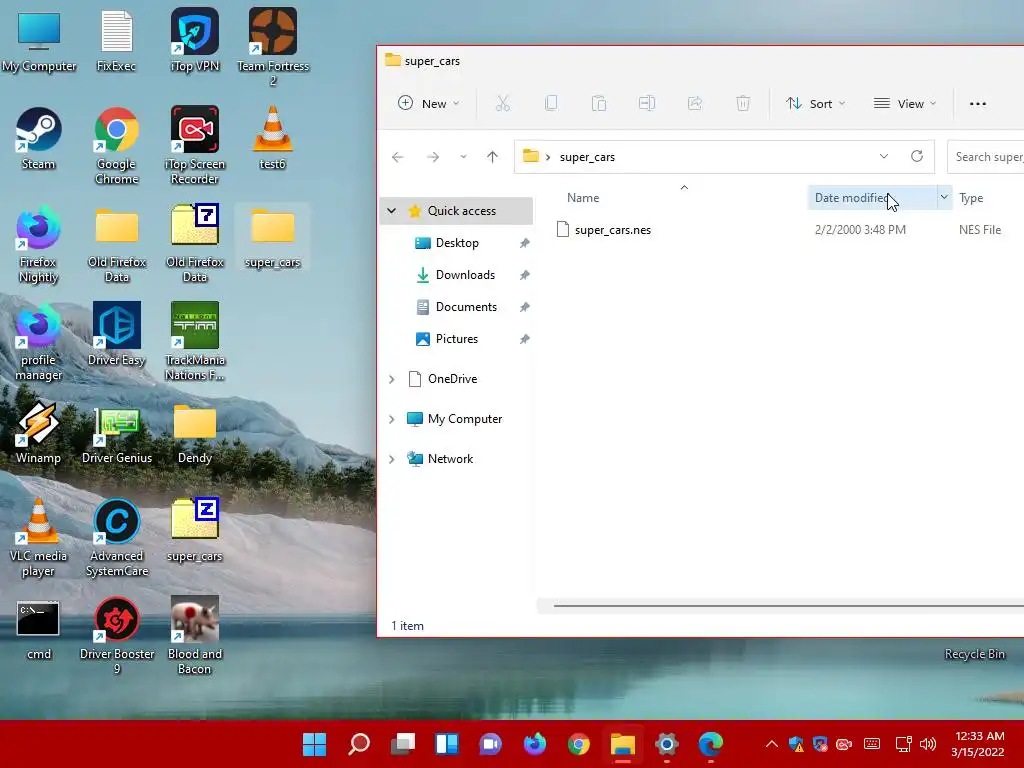Select the Blood and Bacon desktop icon
1024x768 pixels.
tap(195, 635)
